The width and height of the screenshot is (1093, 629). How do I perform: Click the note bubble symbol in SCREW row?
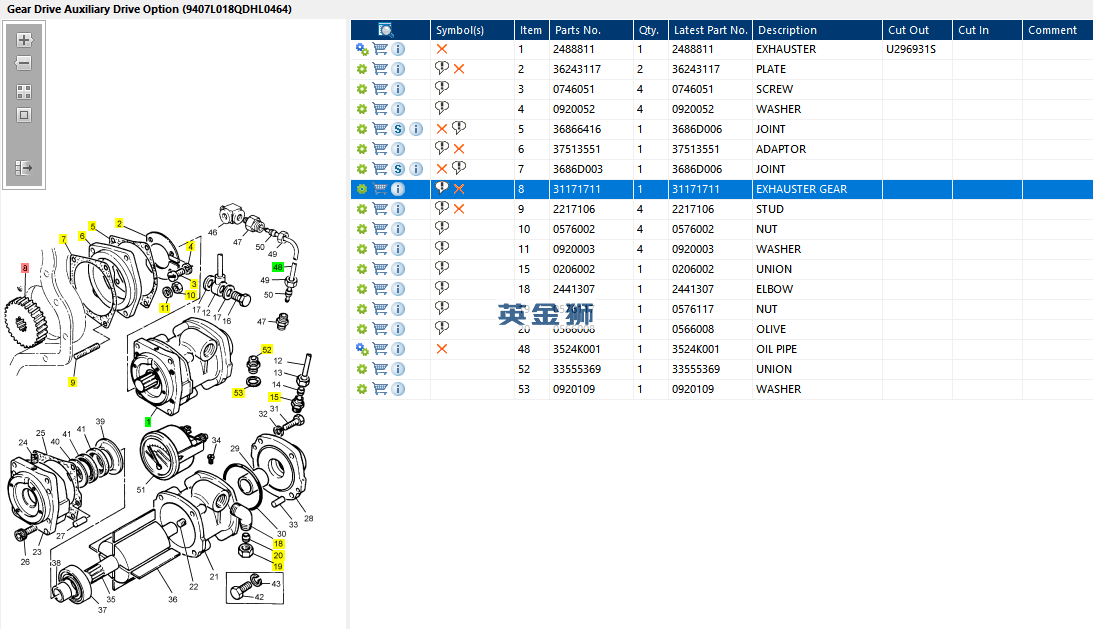[442, 88]
